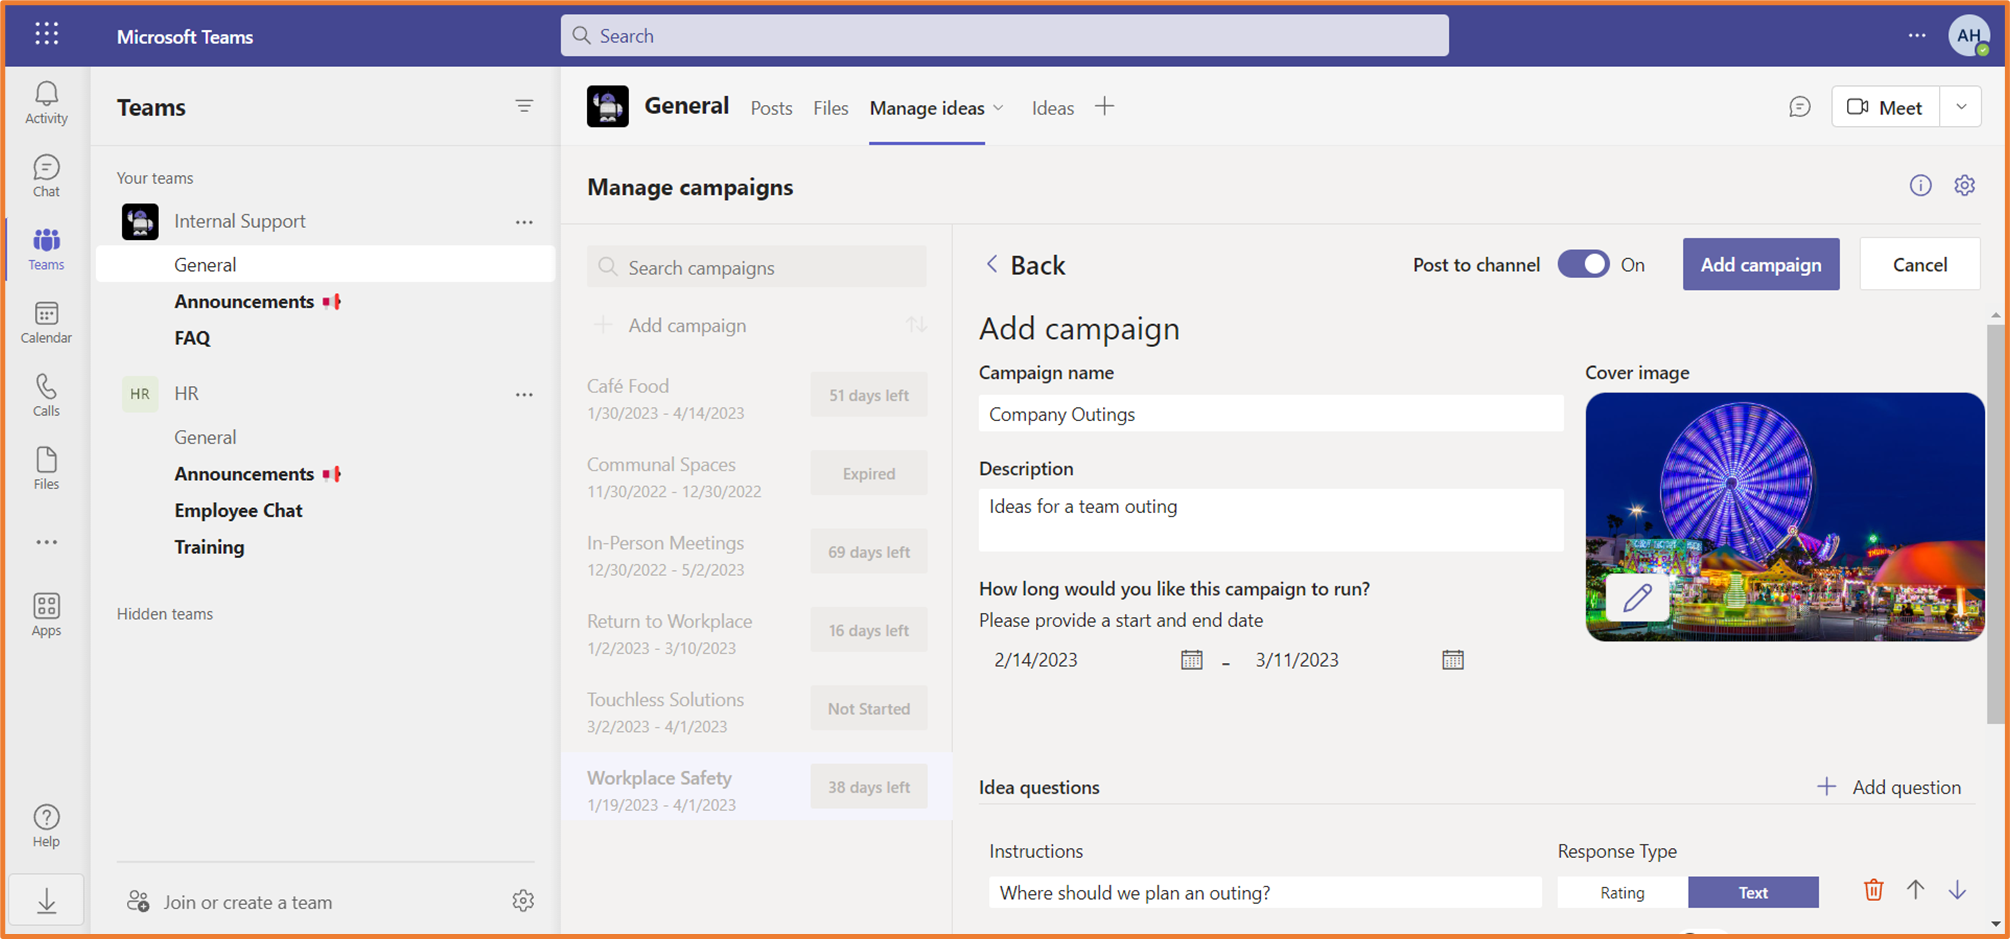Open the Ideas tab

tap(1052, 107)
